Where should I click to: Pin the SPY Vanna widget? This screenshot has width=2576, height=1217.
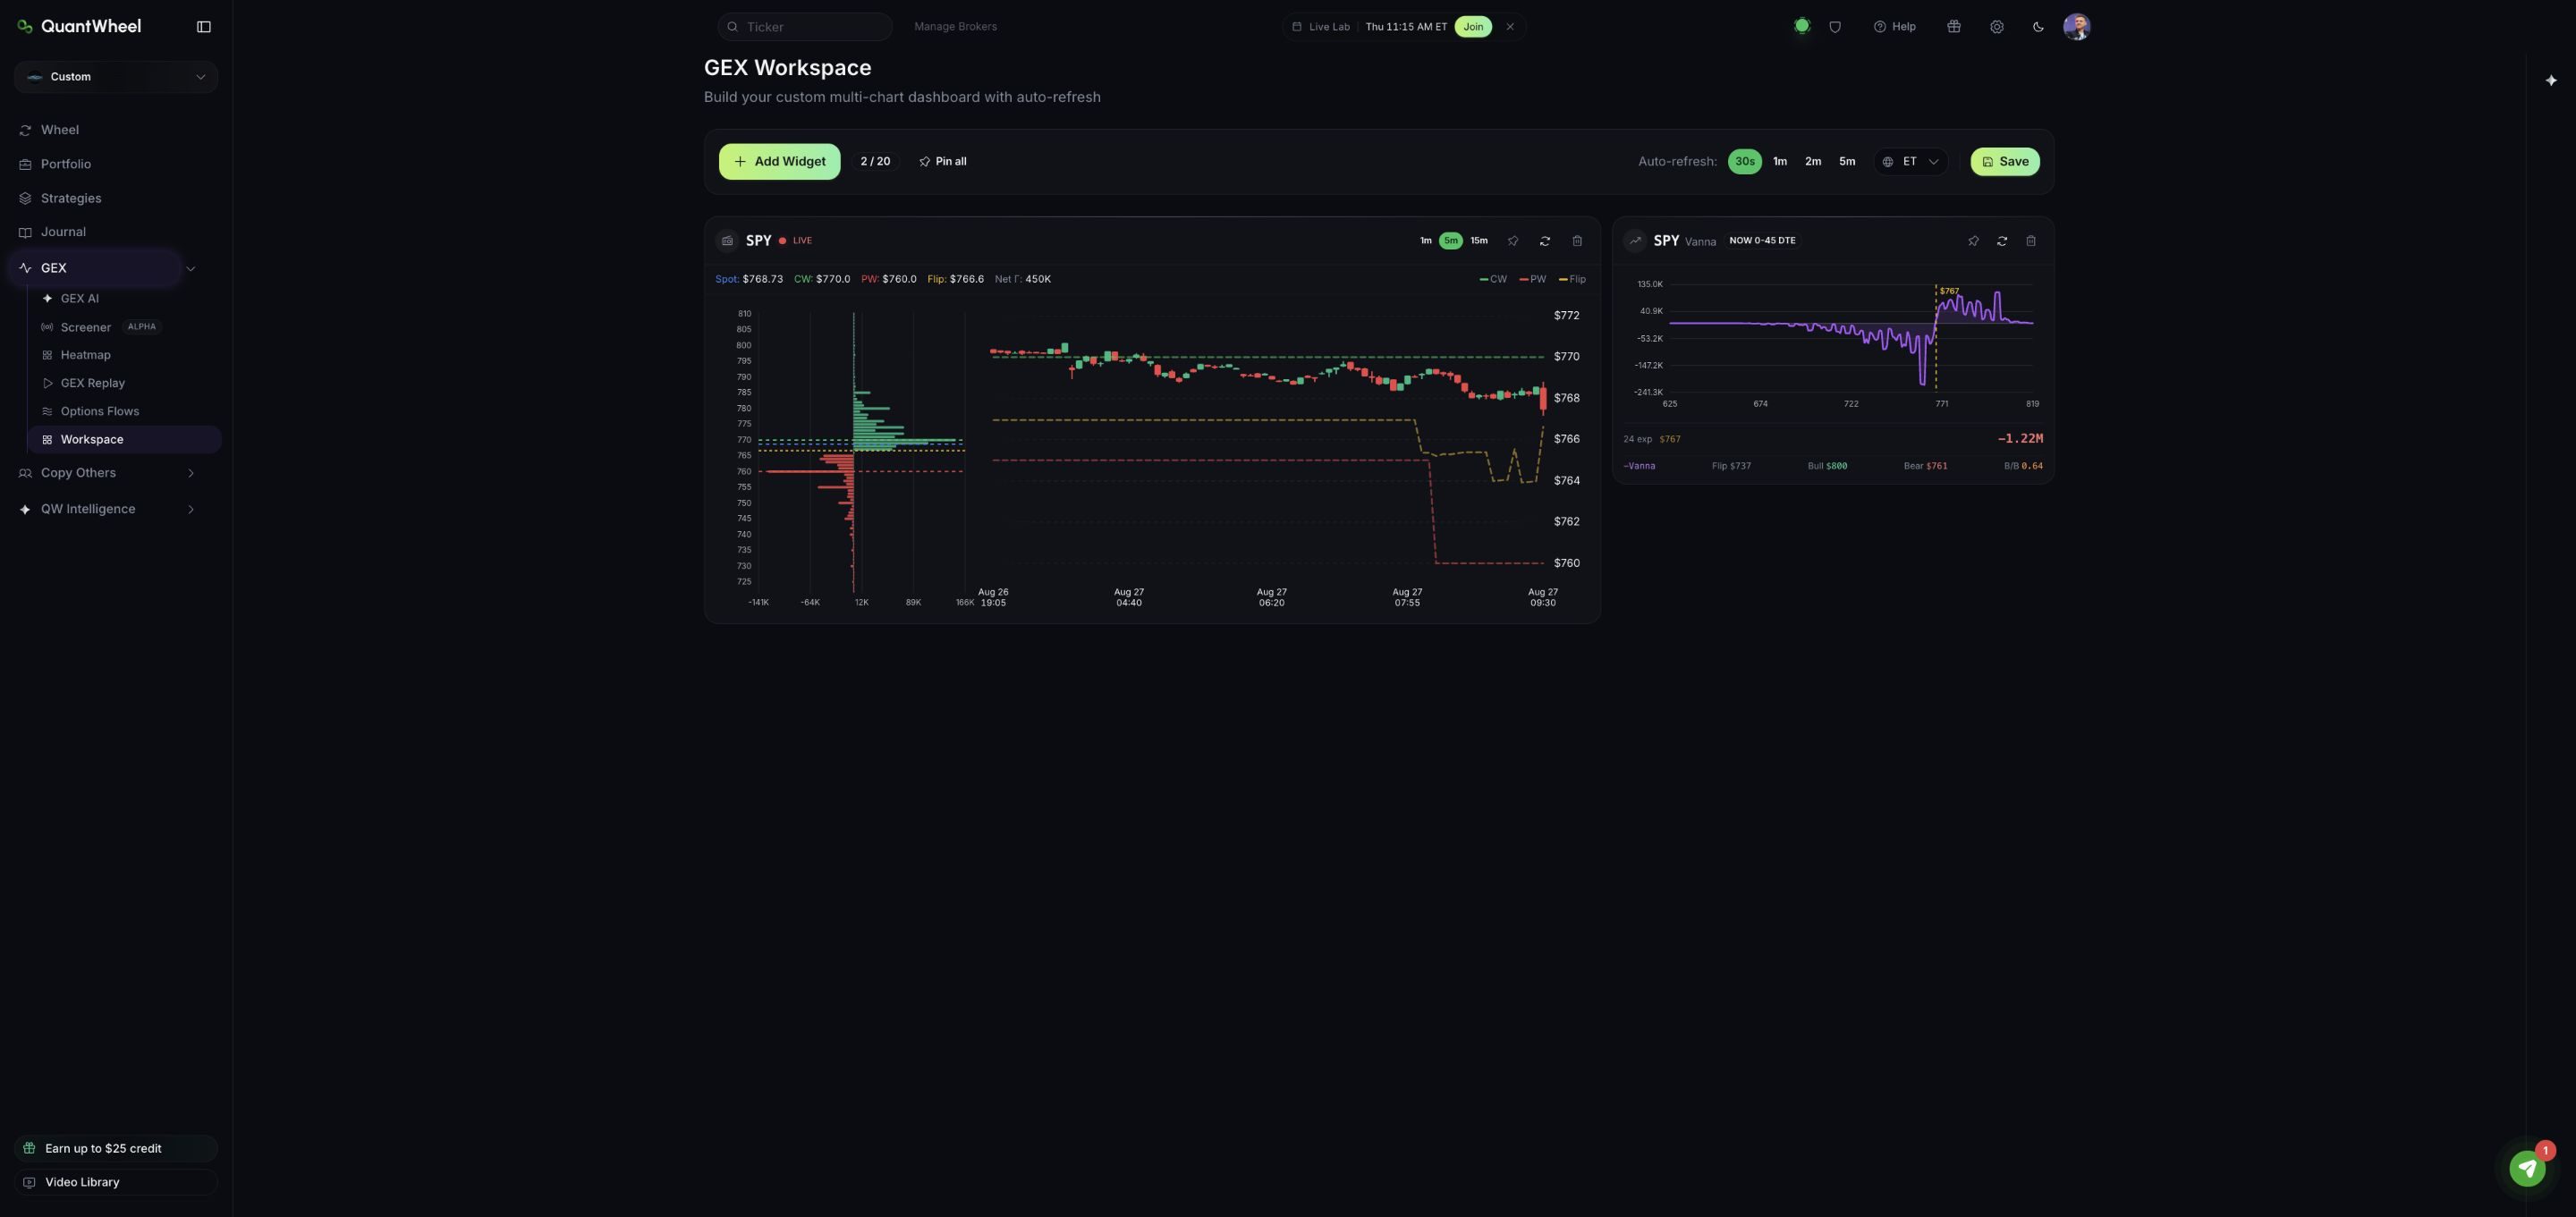(1973, 241)
